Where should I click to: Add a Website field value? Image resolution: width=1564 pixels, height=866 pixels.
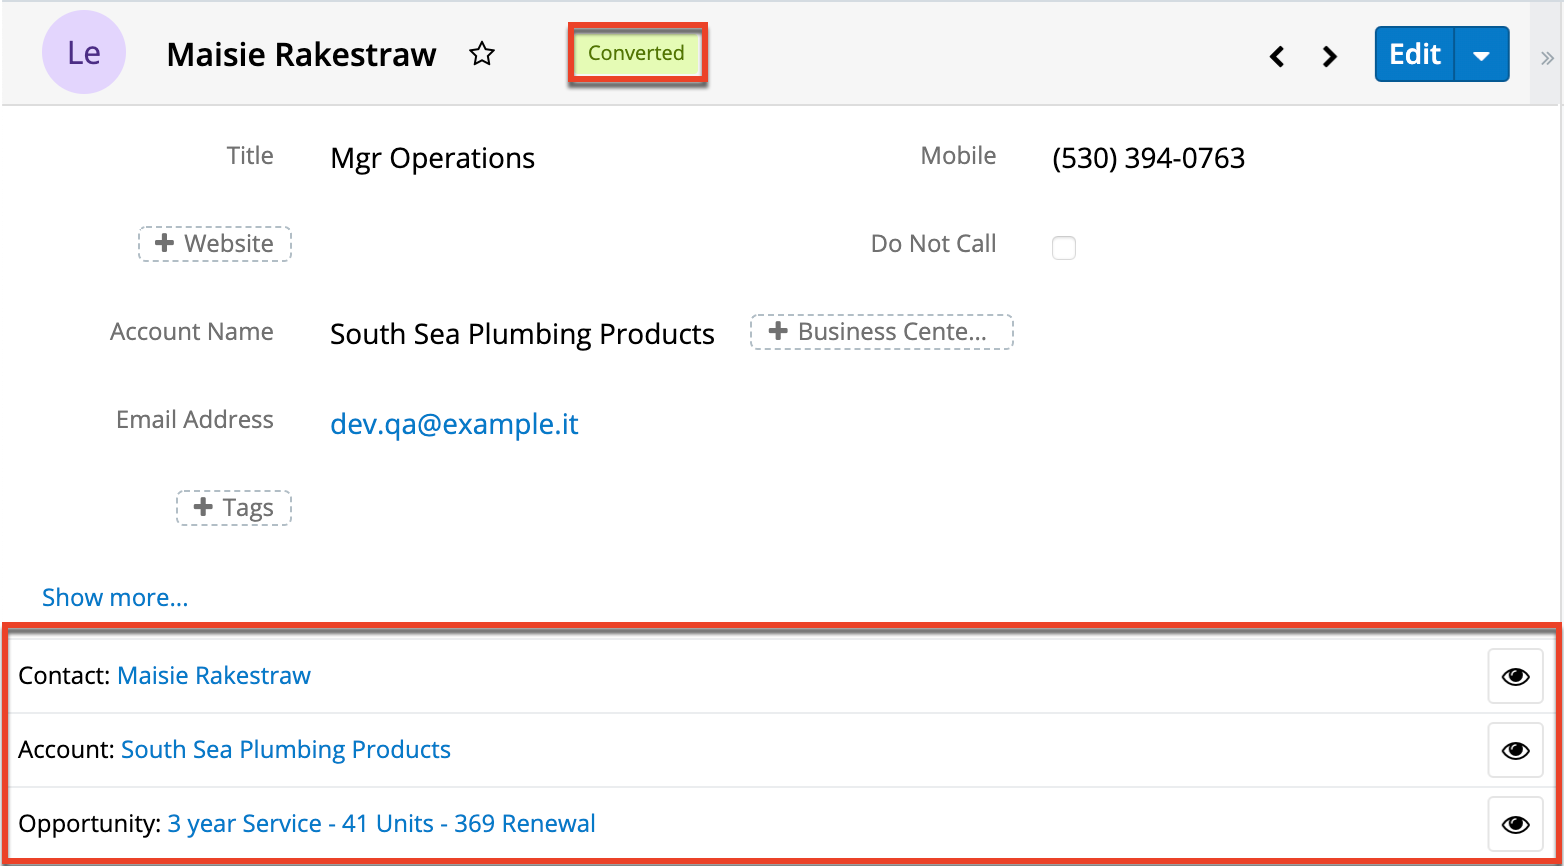[x=215, y=244]
